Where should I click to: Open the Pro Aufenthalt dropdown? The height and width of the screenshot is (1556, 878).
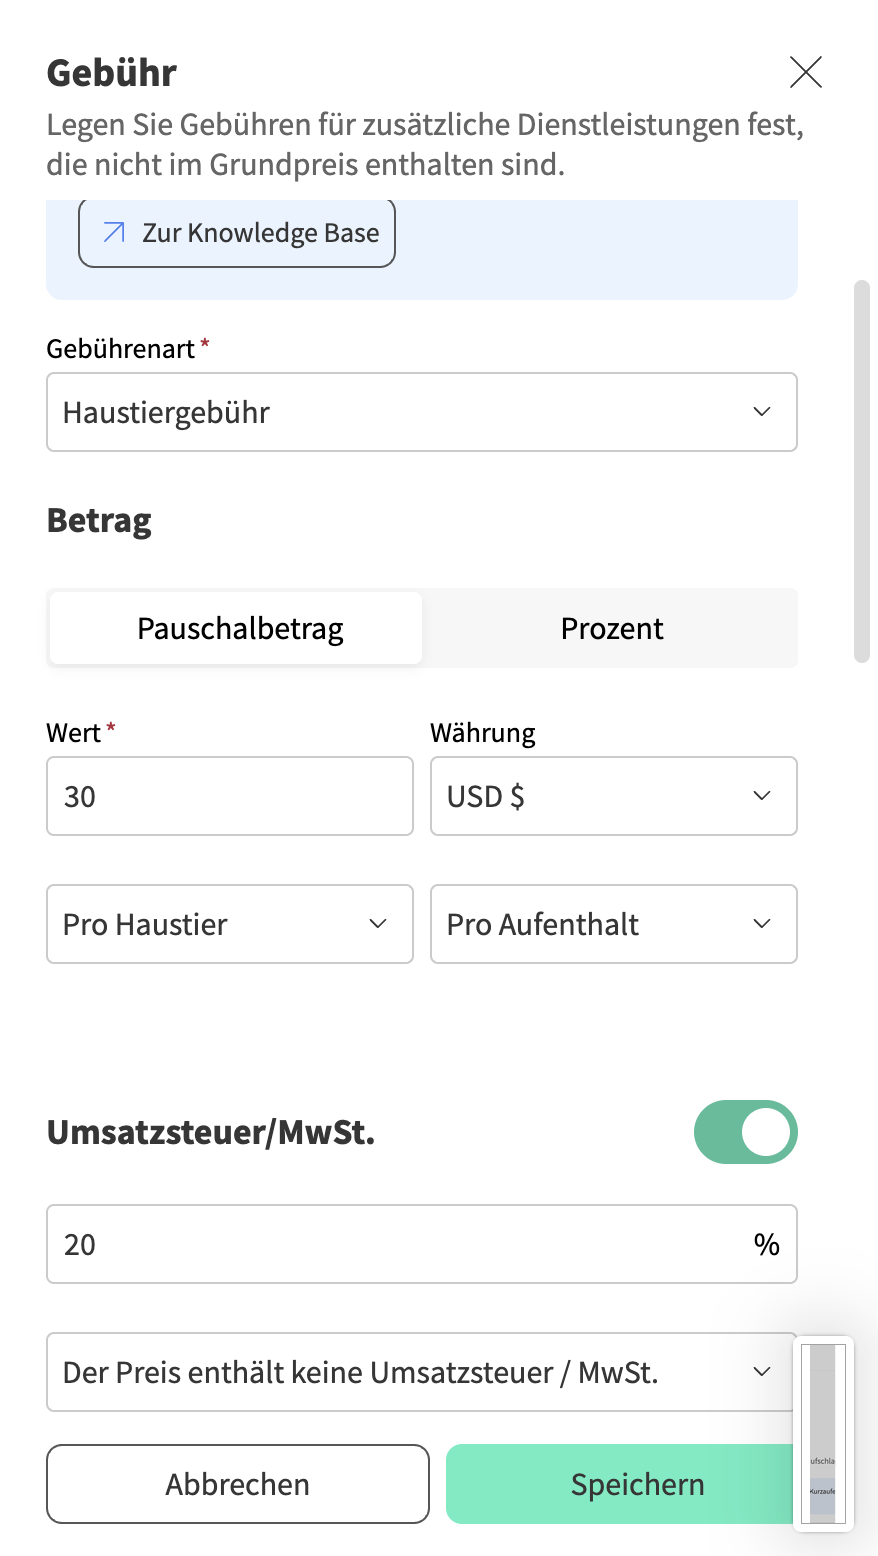613,924
